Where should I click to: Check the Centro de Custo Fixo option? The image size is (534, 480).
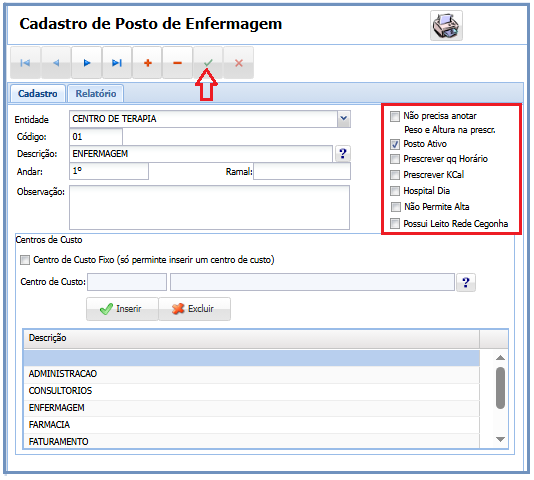[x=25, y=260]
